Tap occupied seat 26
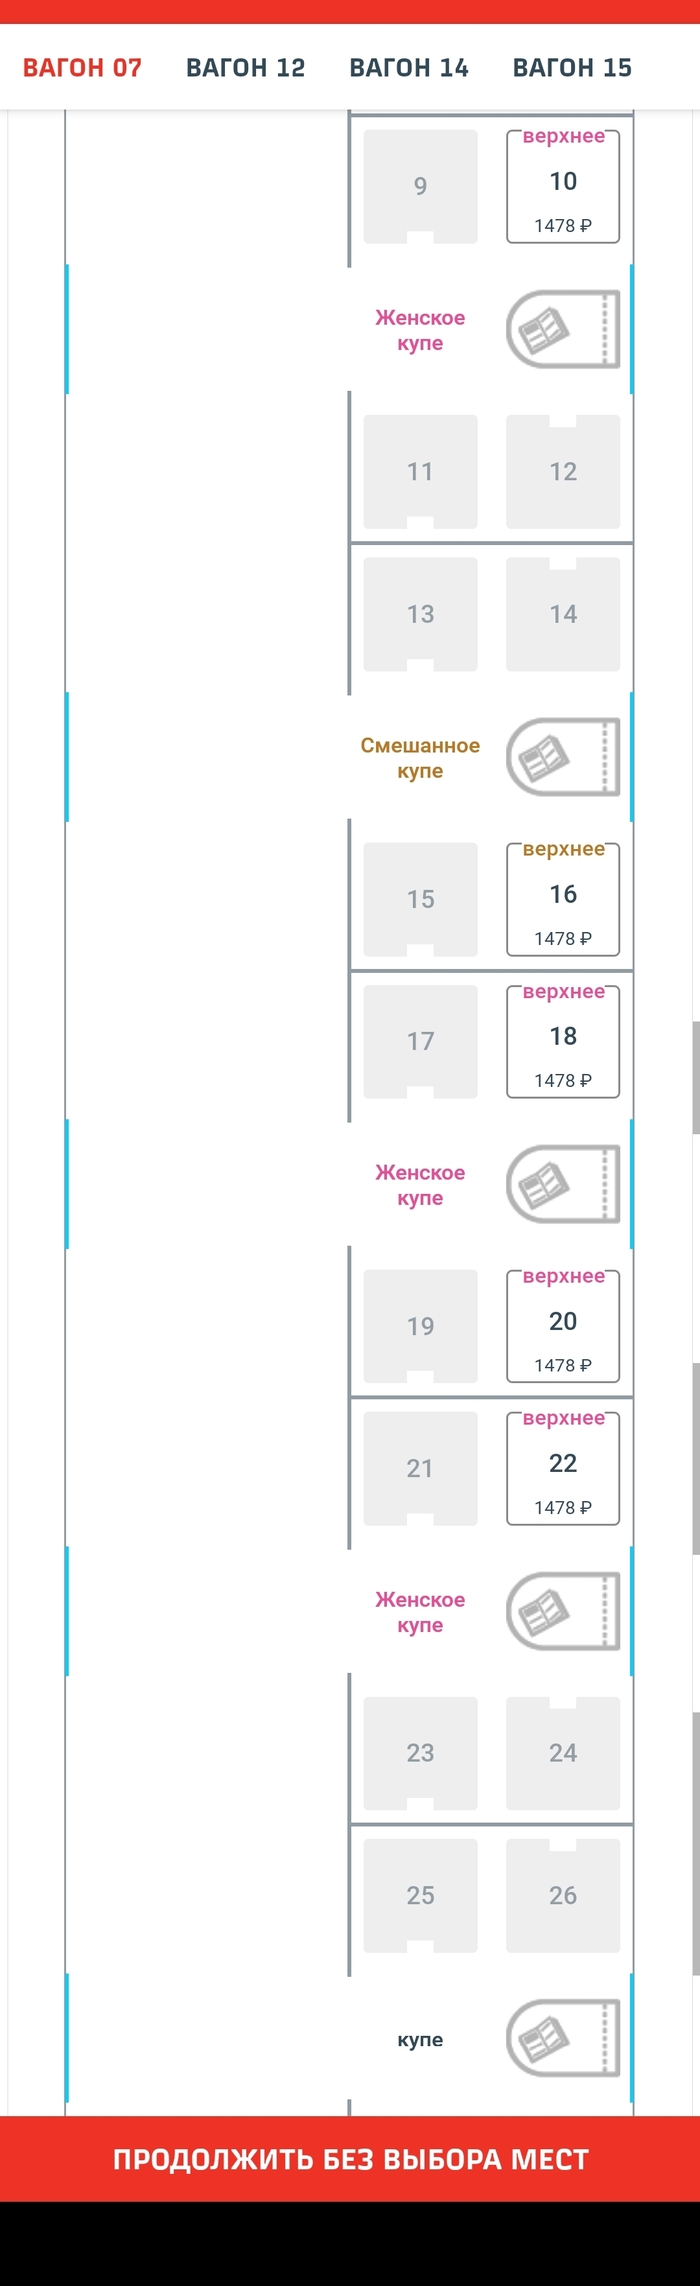Screen dimensions: 700x2286 (x=563, y=1895)
